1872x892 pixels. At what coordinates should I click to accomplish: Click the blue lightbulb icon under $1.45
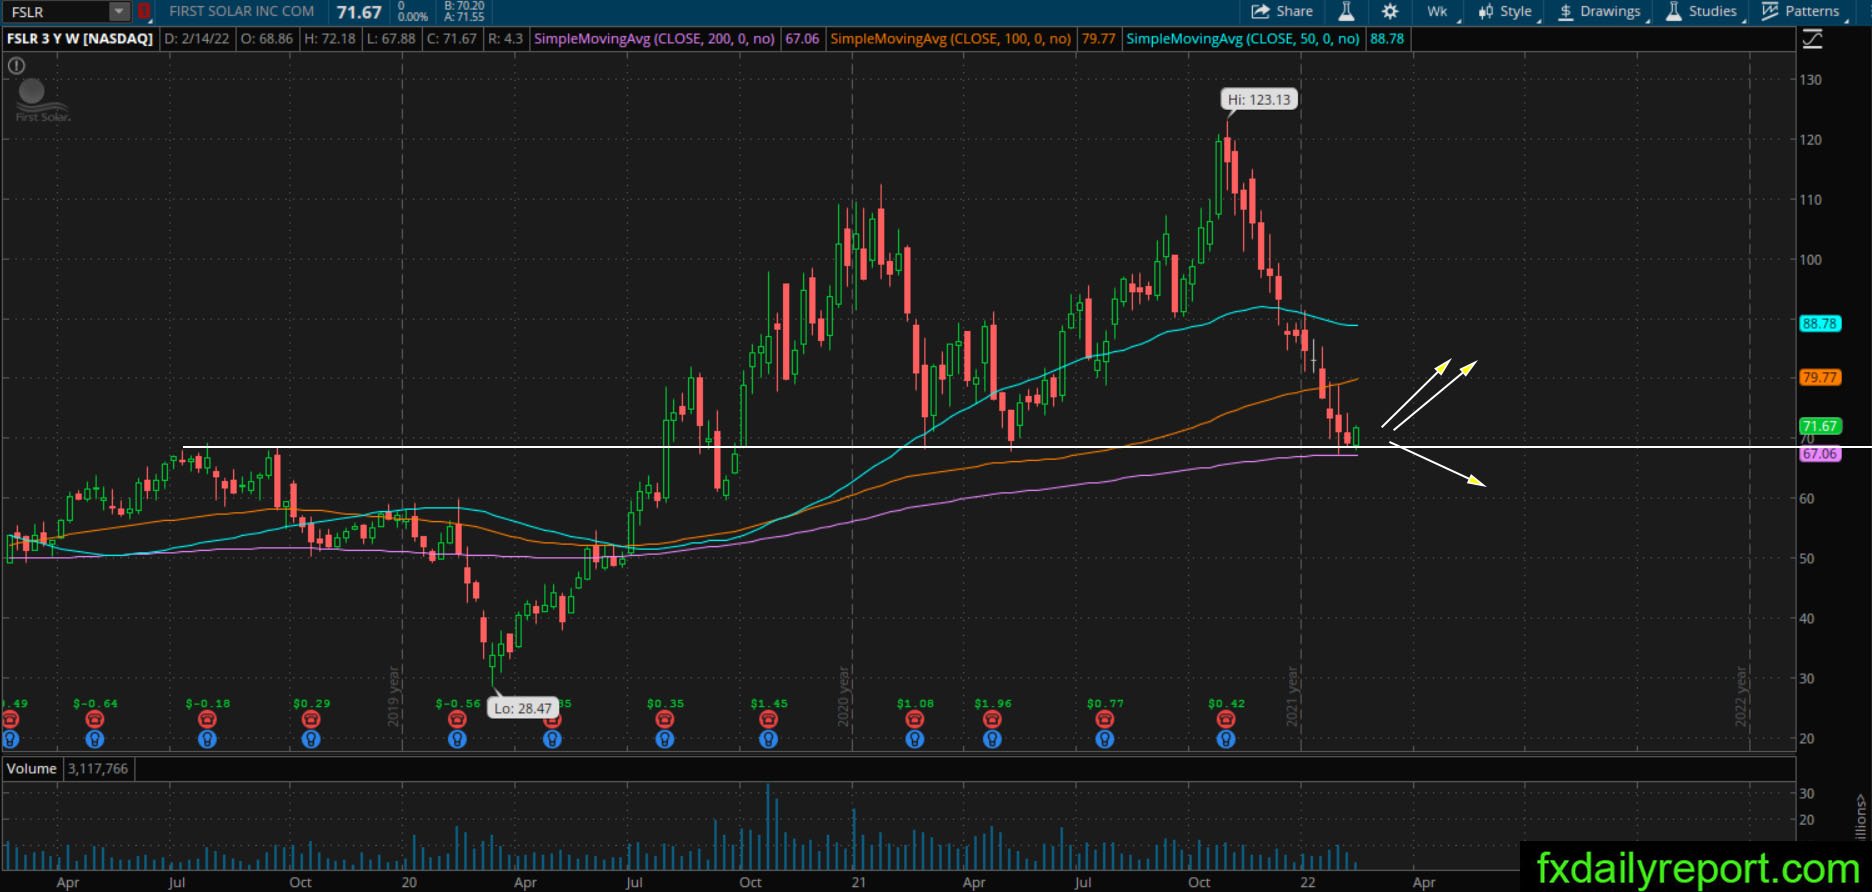(768, 739)
